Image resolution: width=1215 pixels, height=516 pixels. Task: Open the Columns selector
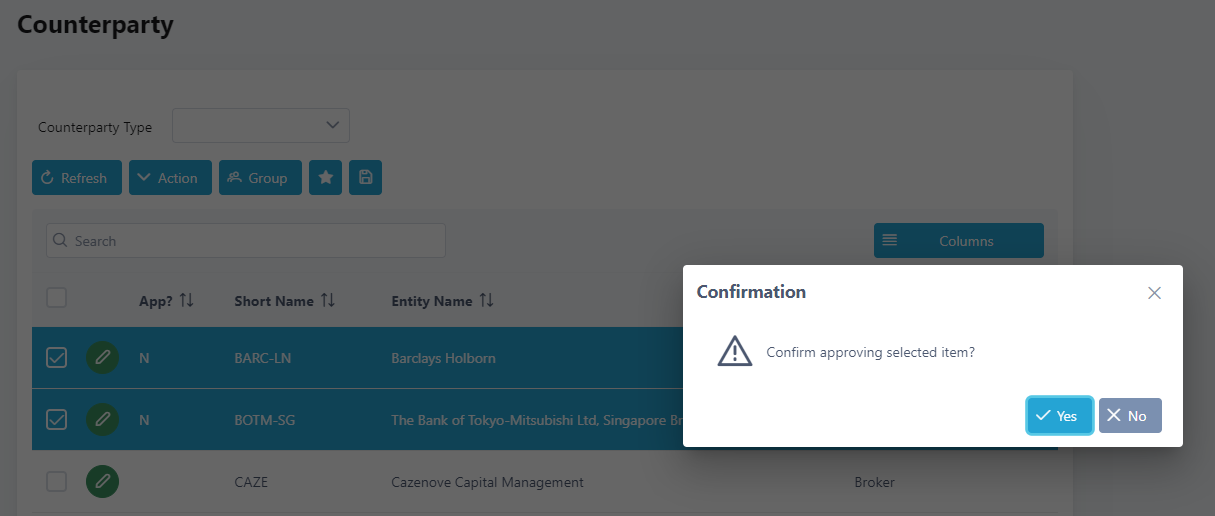point(959,241)
